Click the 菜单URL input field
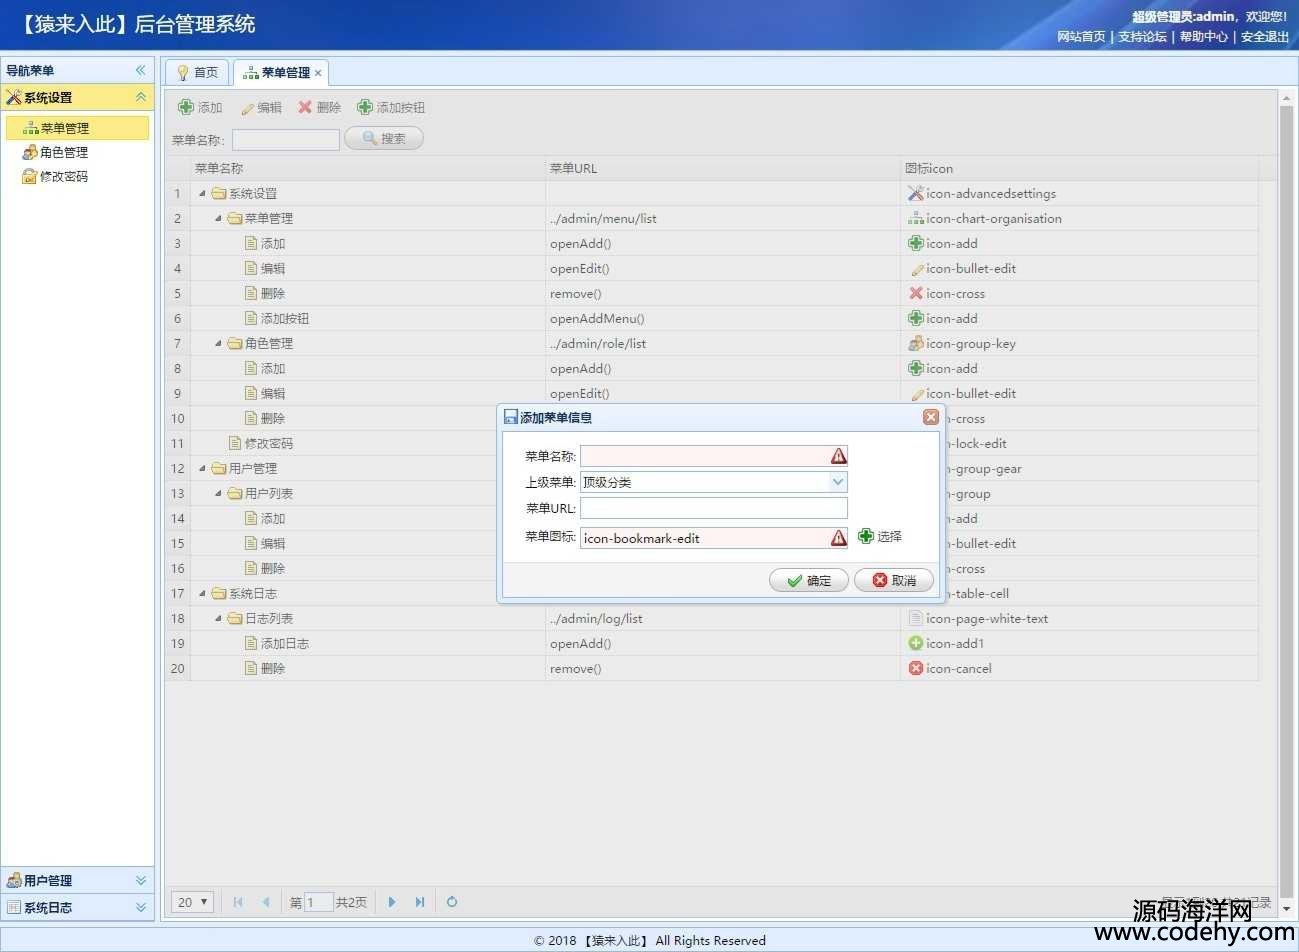This screenshot has width=1299, height=952. [x=713, y=508]
